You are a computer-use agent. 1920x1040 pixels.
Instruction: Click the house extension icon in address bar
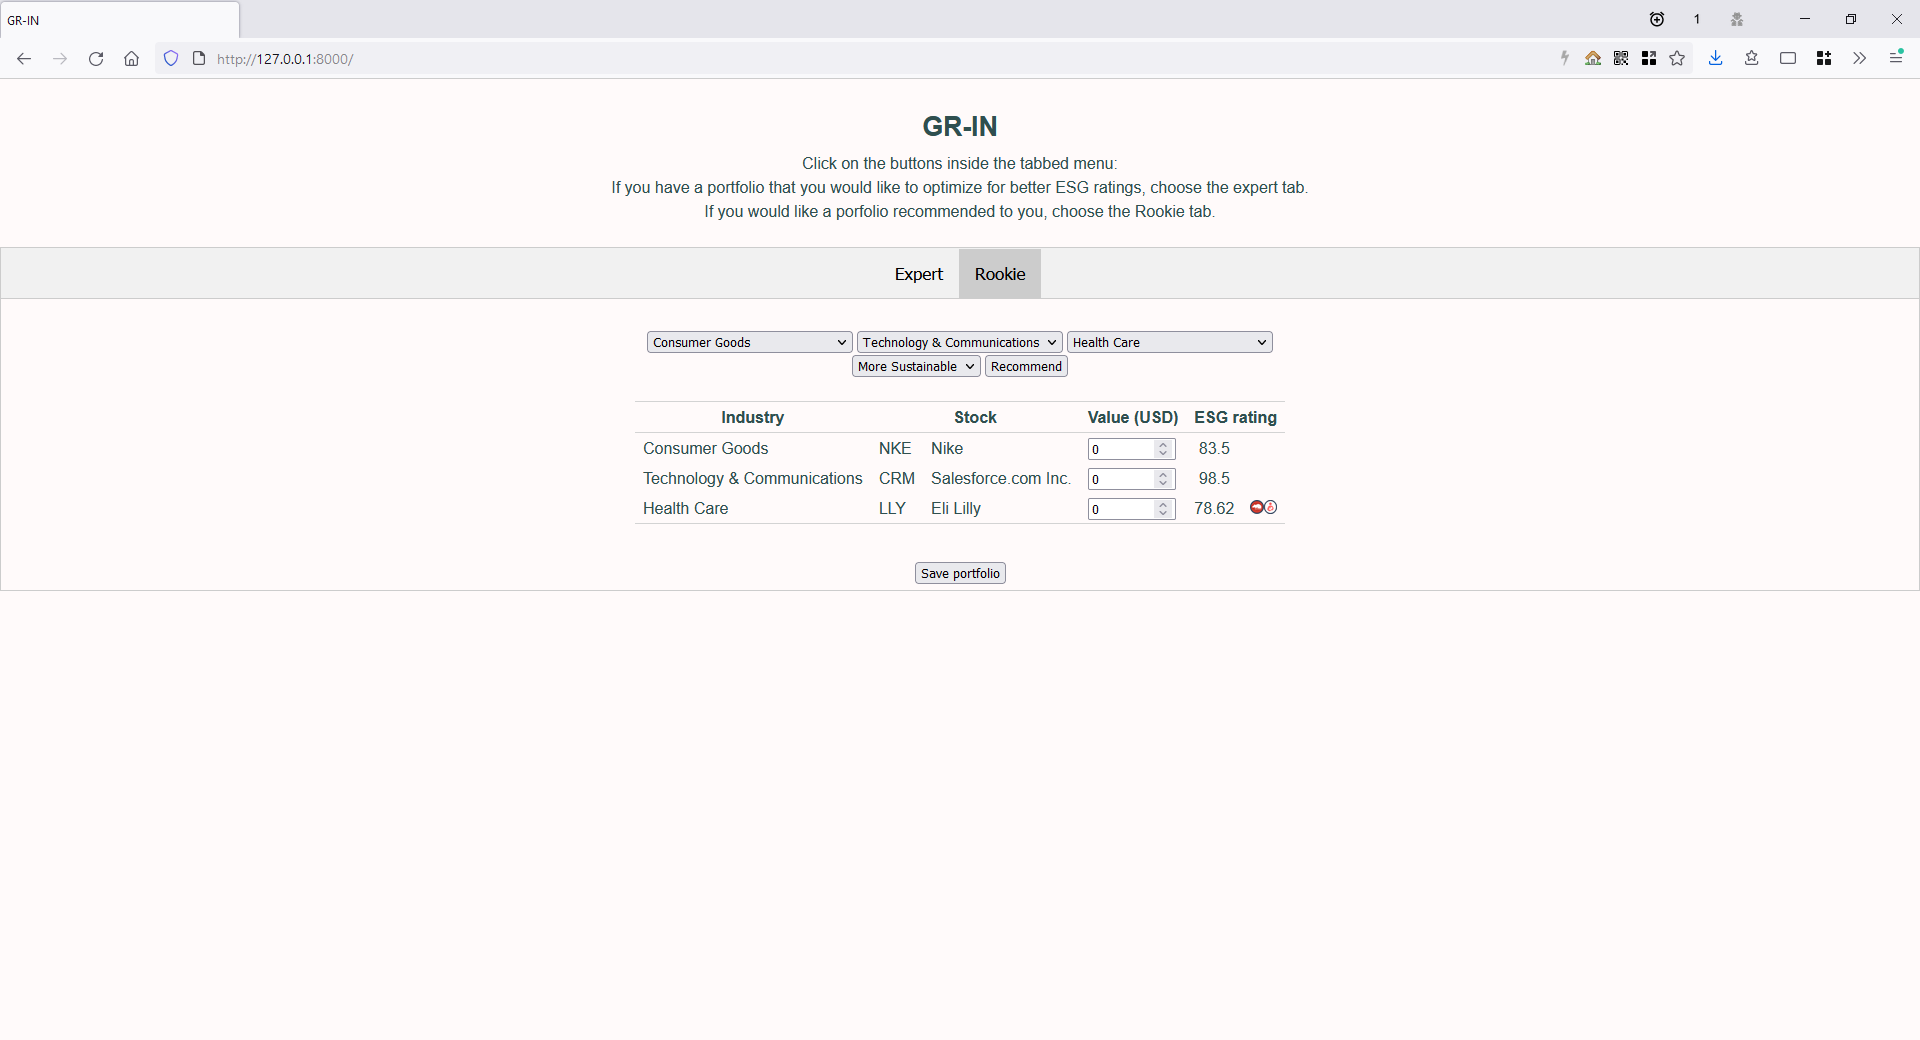1593,59
